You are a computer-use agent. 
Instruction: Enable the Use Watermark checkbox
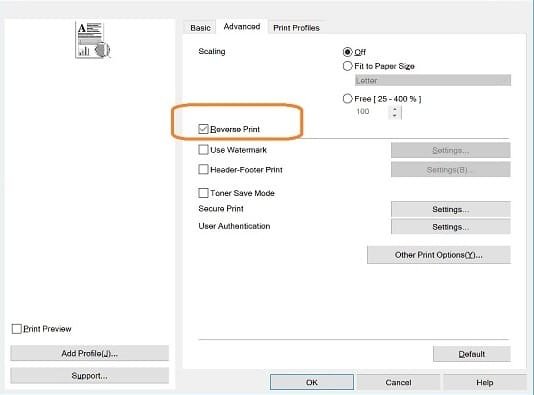pyautogui.click(x=203, y=149)
